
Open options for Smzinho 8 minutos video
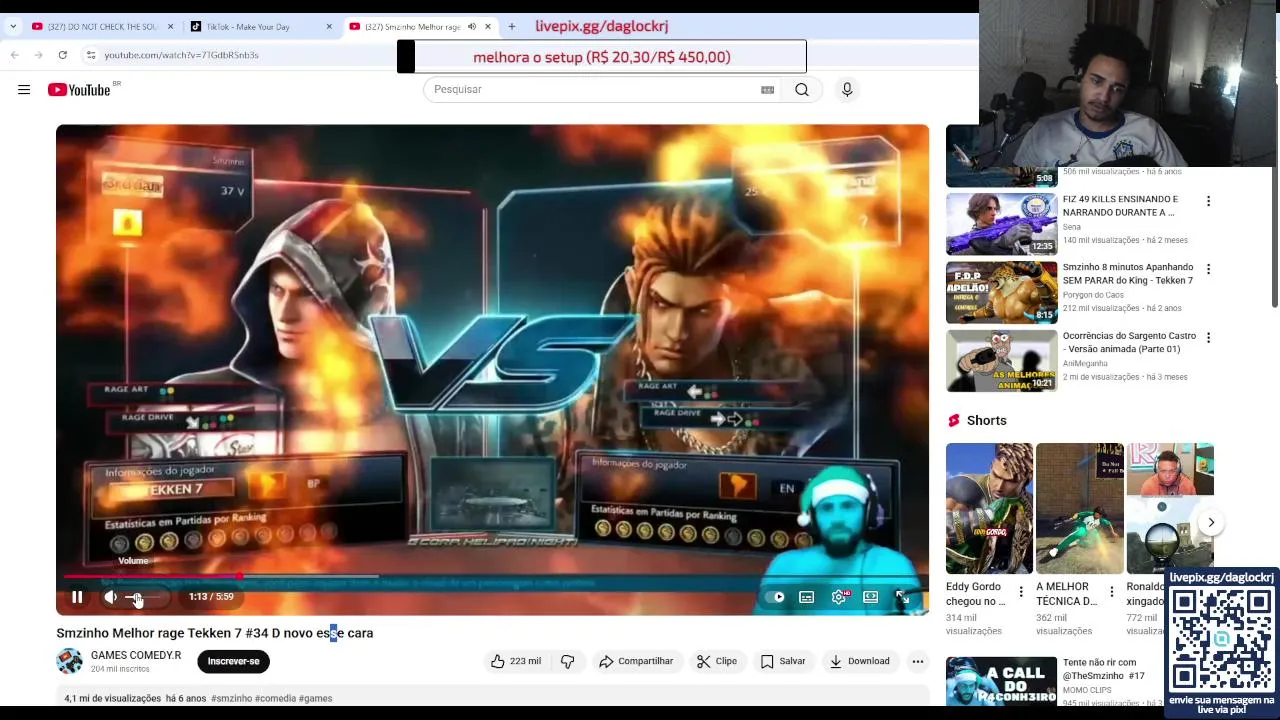[x=1208, y=269]
